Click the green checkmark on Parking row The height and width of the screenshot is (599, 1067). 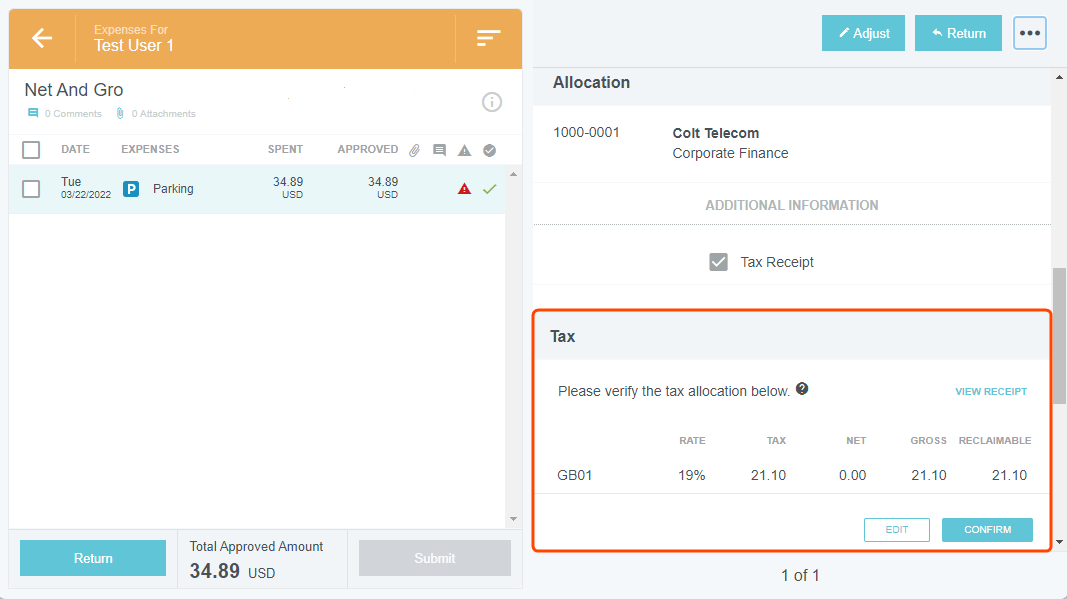[489, 188]
